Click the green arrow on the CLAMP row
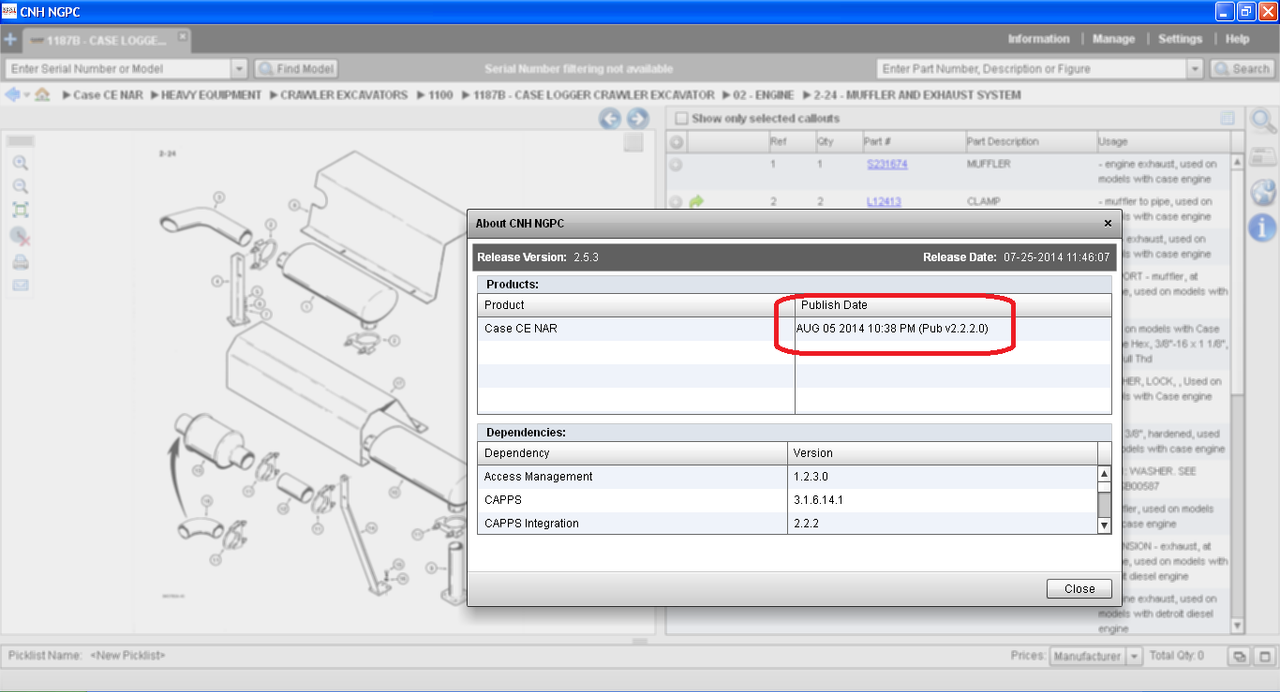1280x692 pixels. click(x=697, y=202)
